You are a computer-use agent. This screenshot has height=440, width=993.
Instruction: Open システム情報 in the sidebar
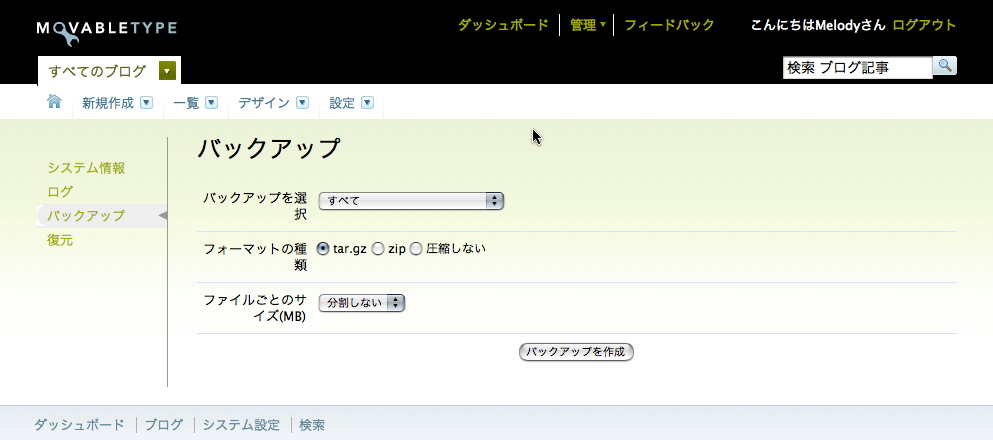86,168
